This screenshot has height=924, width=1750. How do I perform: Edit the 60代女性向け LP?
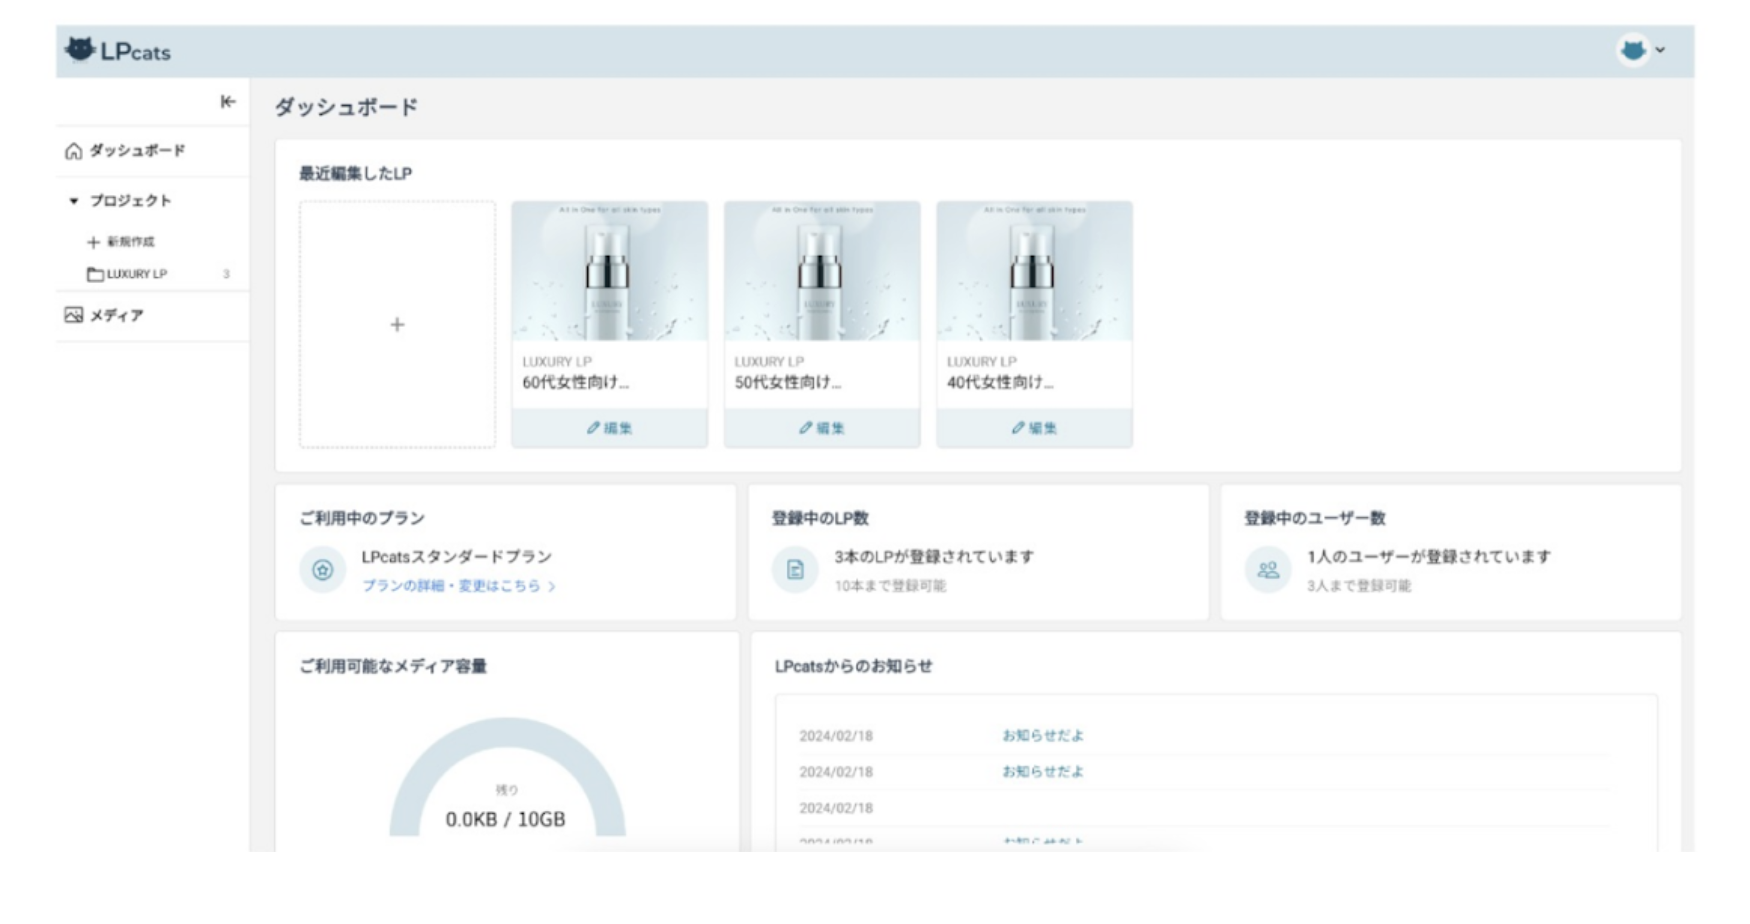610,428
